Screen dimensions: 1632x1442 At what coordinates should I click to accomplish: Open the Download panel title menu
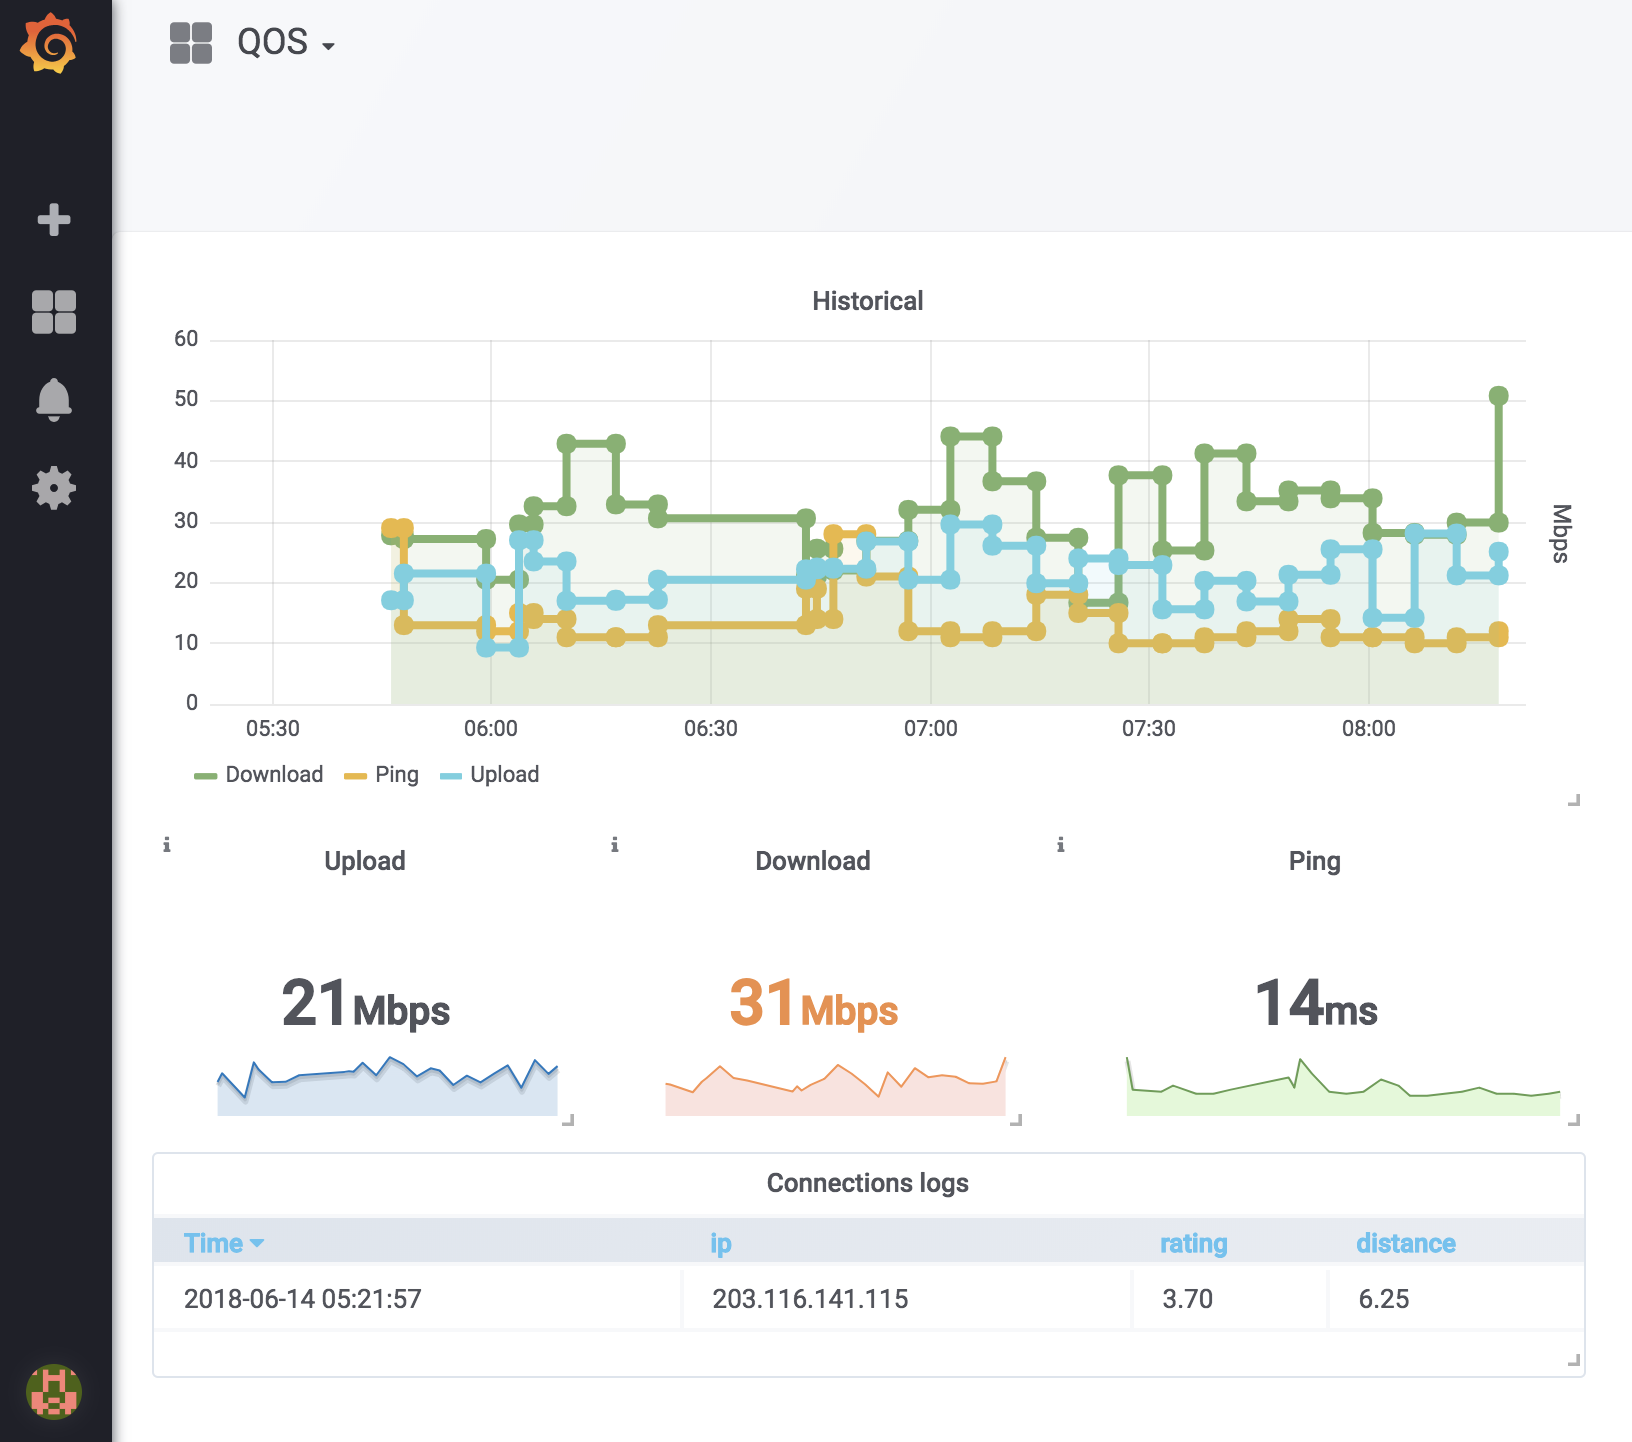[813, 861]
